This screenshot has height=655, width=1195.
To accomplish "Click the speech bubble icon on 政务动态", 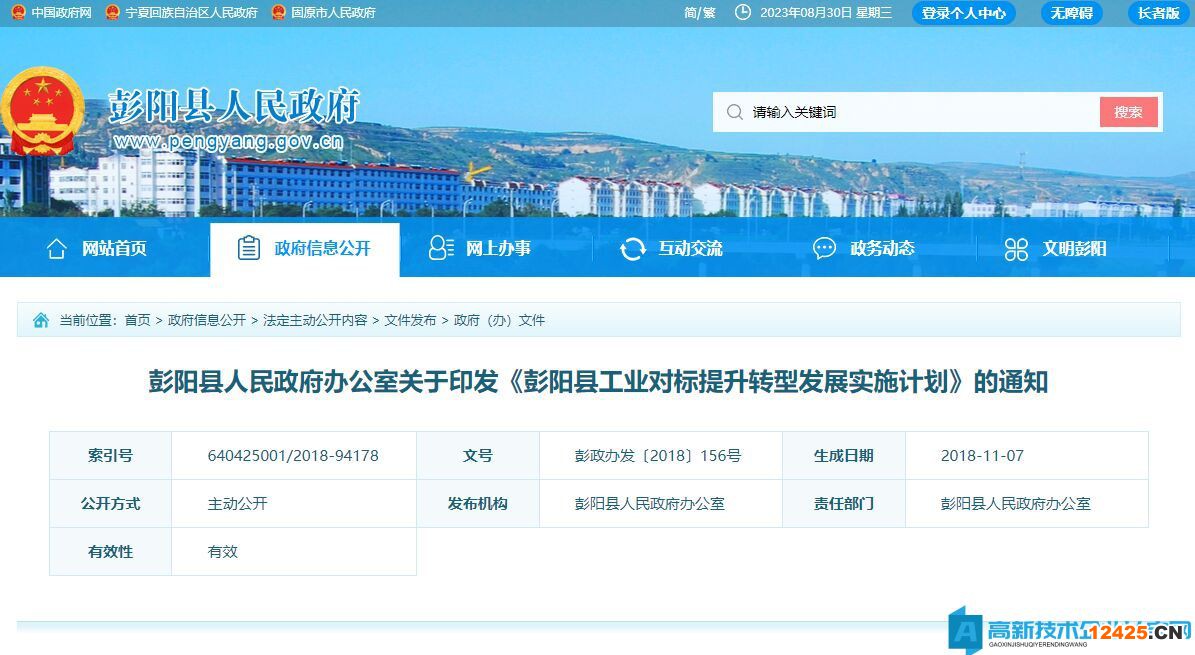I will 823,249.
